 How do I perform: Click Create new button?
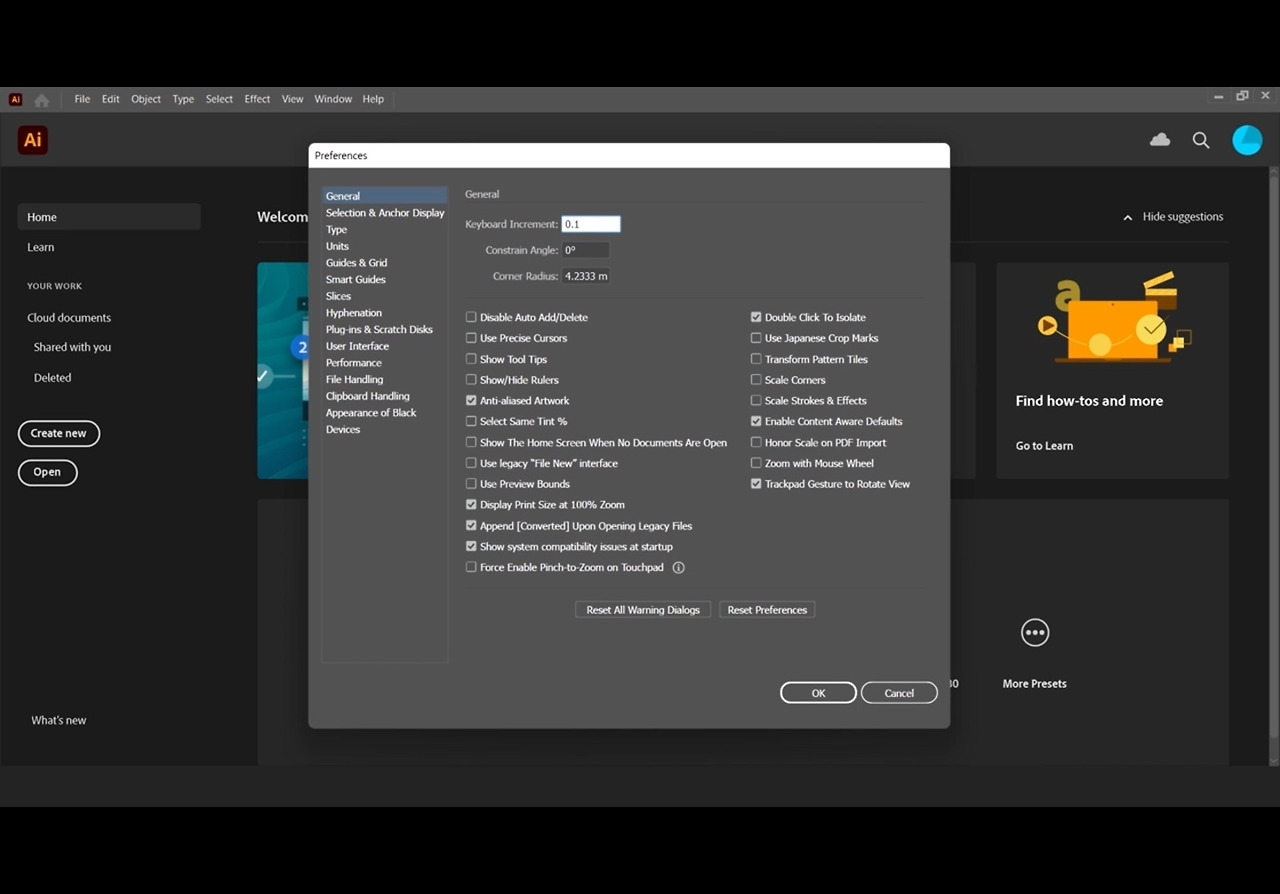tap(59, 433)
